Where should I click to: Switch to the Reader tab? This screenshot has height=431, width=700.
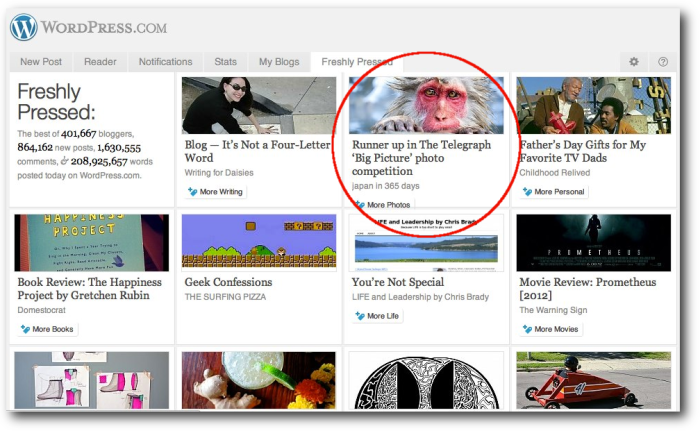(x=100, y=62)
